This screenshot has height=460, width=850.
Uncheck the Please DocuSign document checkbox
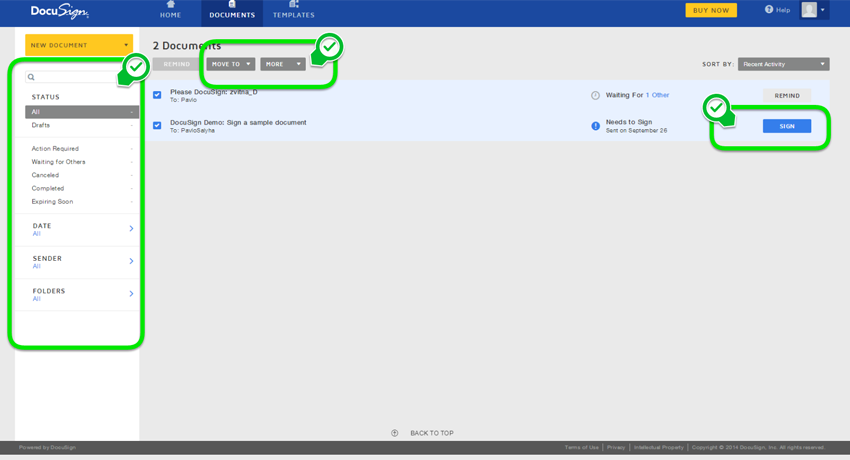[157, 95]
